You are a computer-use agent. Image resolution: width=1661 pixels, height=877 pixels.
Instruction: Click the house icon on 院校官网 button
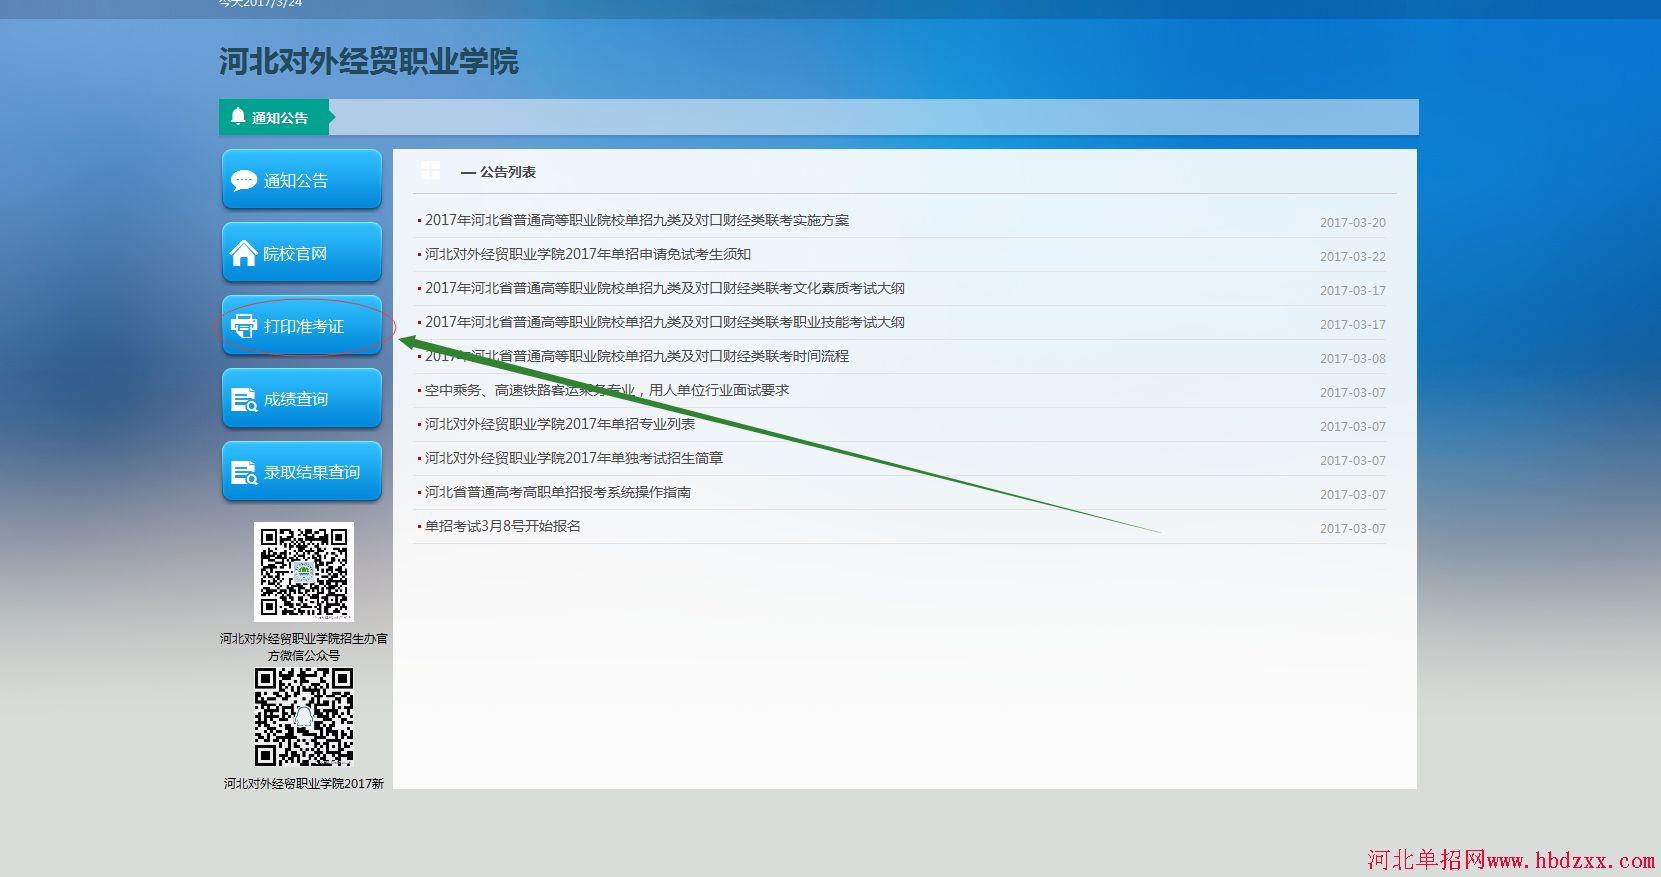click(244, 254)
